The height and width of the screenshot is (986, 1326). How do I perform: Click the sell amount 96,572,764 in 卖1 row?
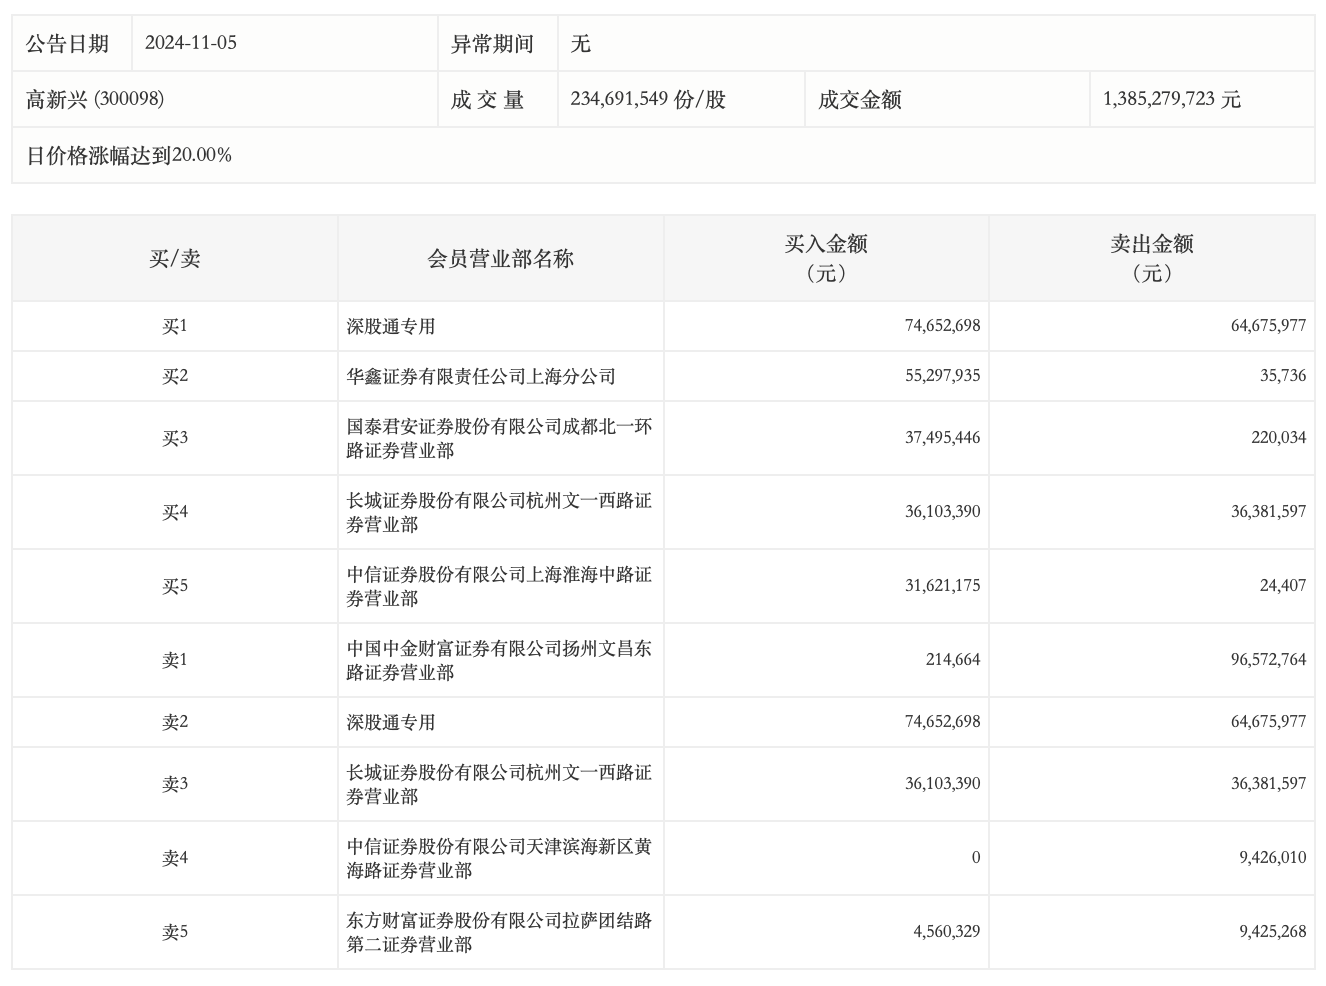tap(1268, 660)
